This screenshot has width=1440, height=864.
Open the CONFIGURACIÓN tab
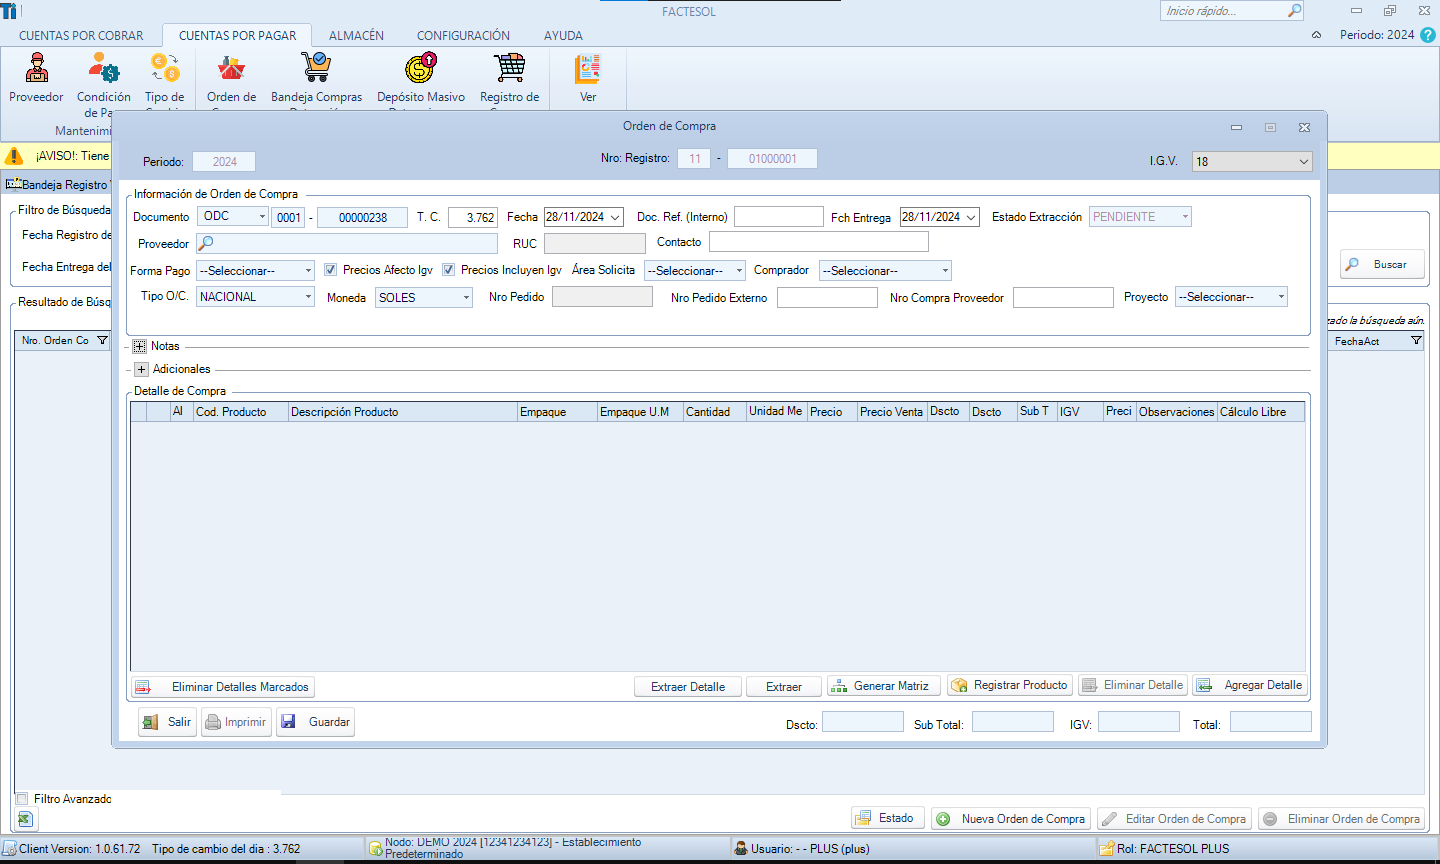463,35
